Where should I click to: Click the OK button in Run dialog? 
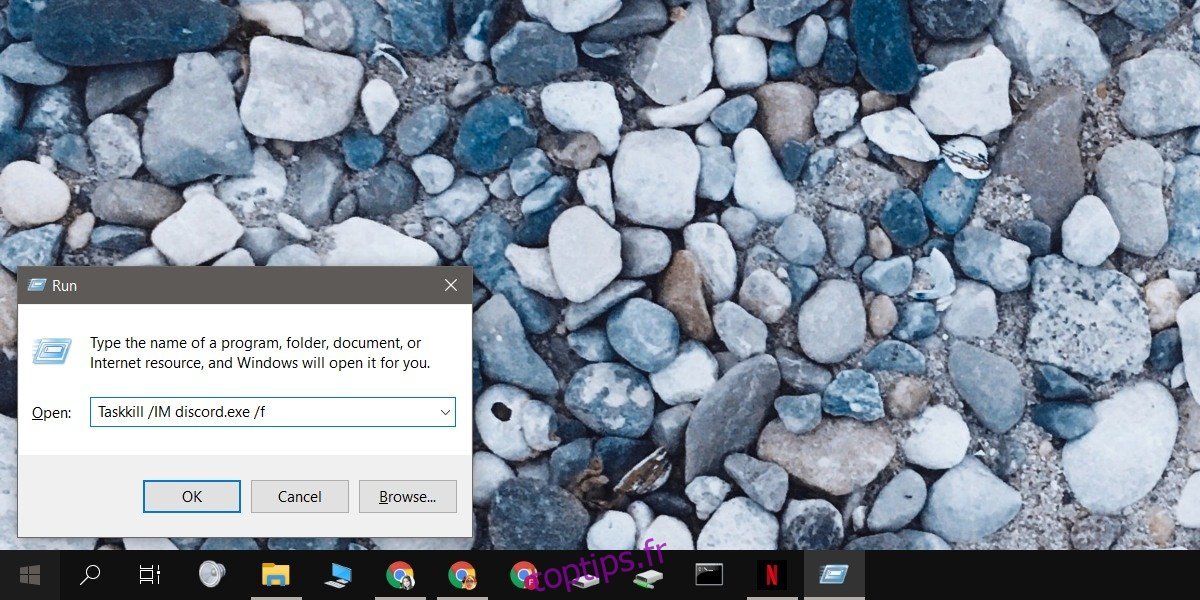click(192, 496)
